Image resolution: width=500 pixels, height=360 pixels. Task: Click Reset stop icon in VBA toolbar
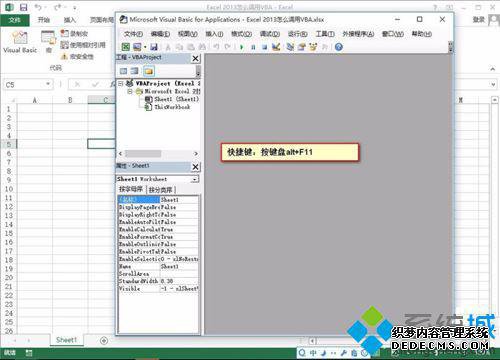pyautogui.click(x=264, y=47)
